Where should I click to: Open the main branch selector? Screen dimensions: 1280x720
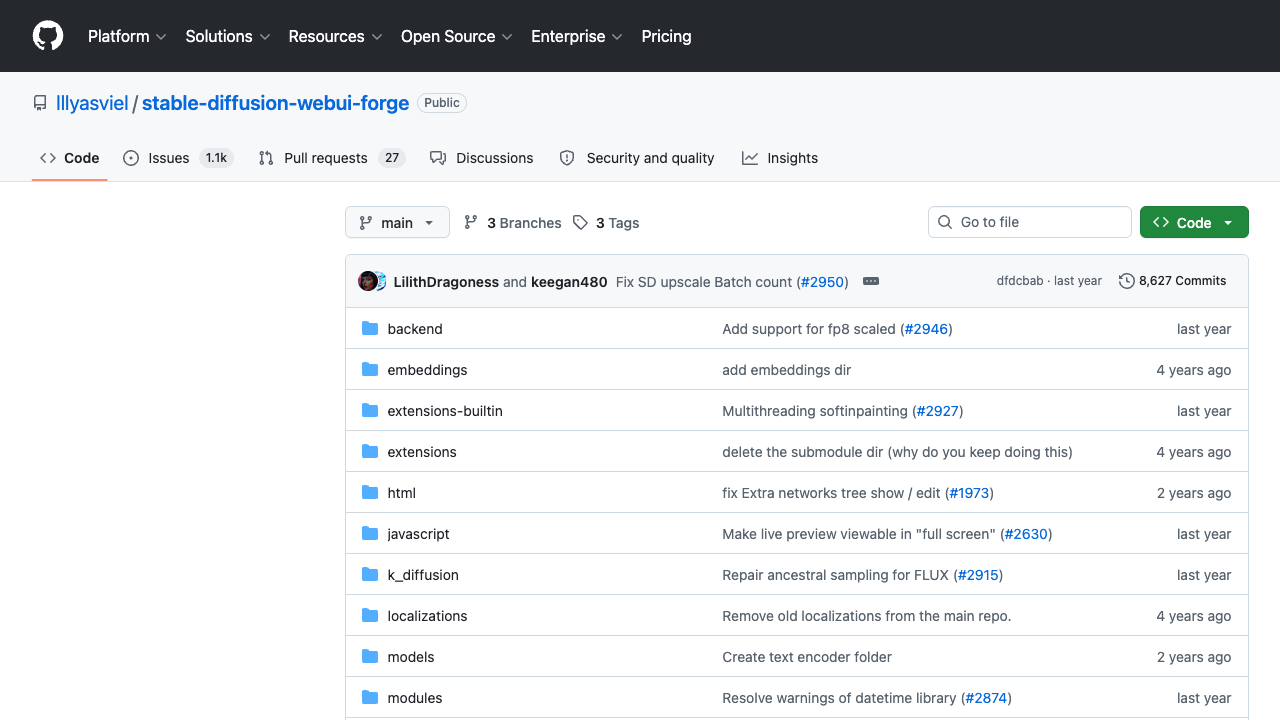coord(397,222)
